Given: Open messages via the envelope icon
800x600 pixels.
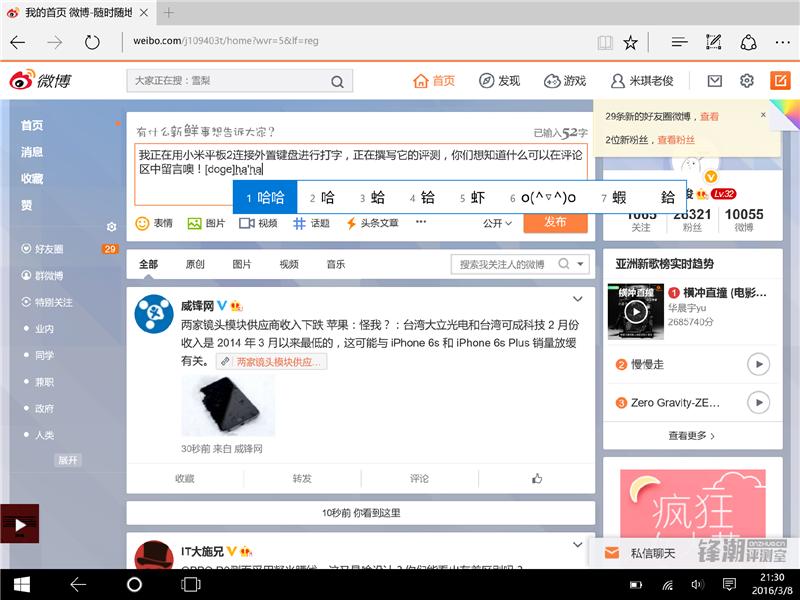Looking at the screenshot, I should 714,79.
